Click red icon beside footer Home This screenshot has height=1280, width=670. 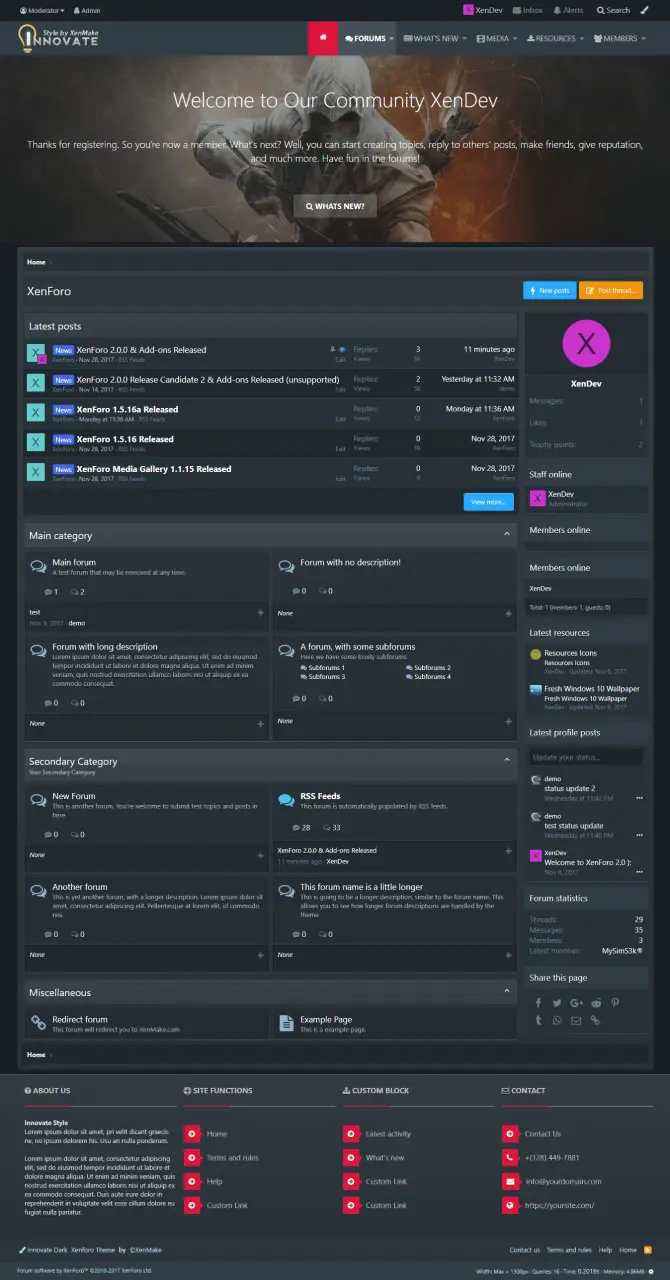[x=191, y=1134]
